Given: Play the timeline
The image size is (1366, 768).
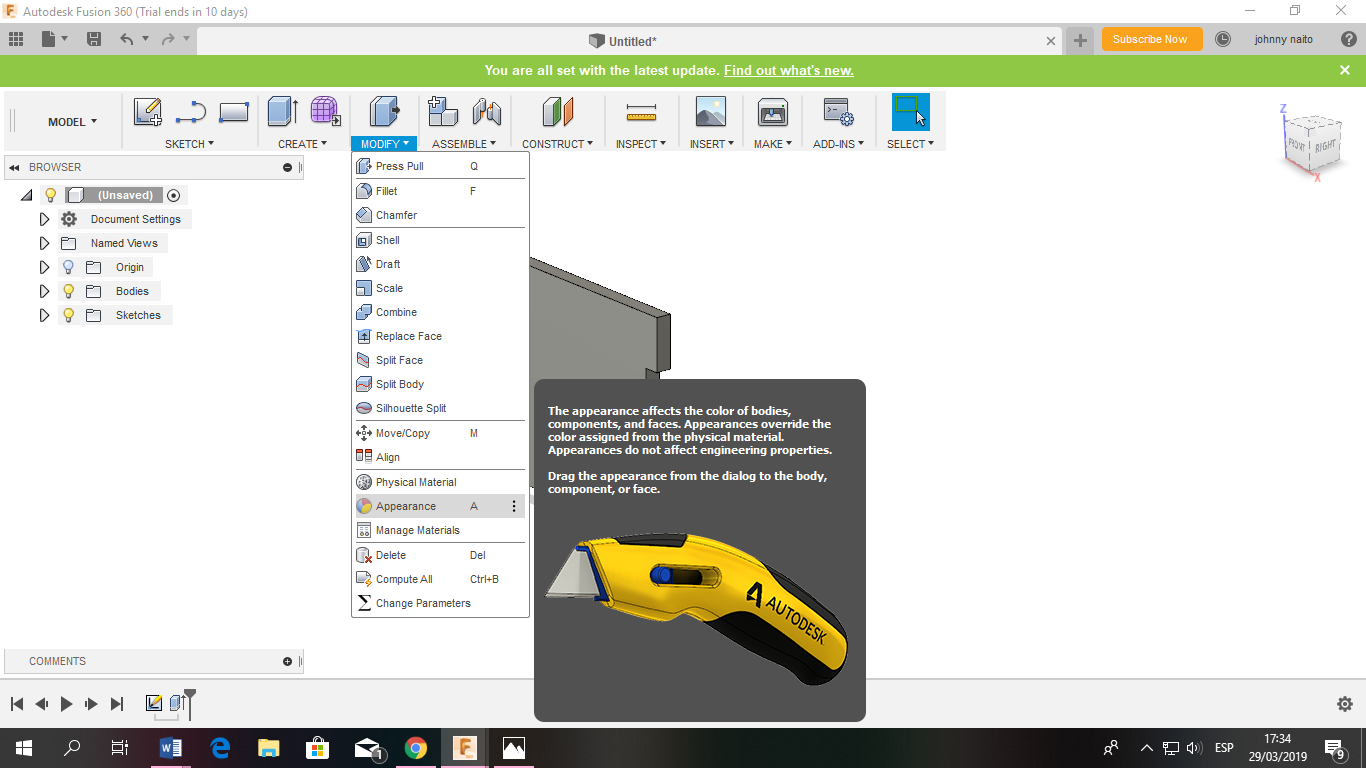Looking at the screenshot, I should click(67, 704).
